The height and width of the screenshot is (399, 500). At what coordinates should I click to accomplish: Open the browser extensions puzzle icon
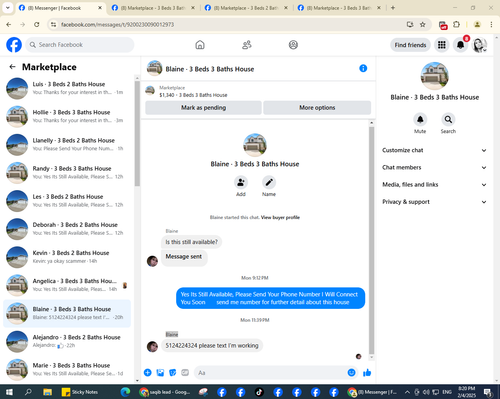coord(456,24)
